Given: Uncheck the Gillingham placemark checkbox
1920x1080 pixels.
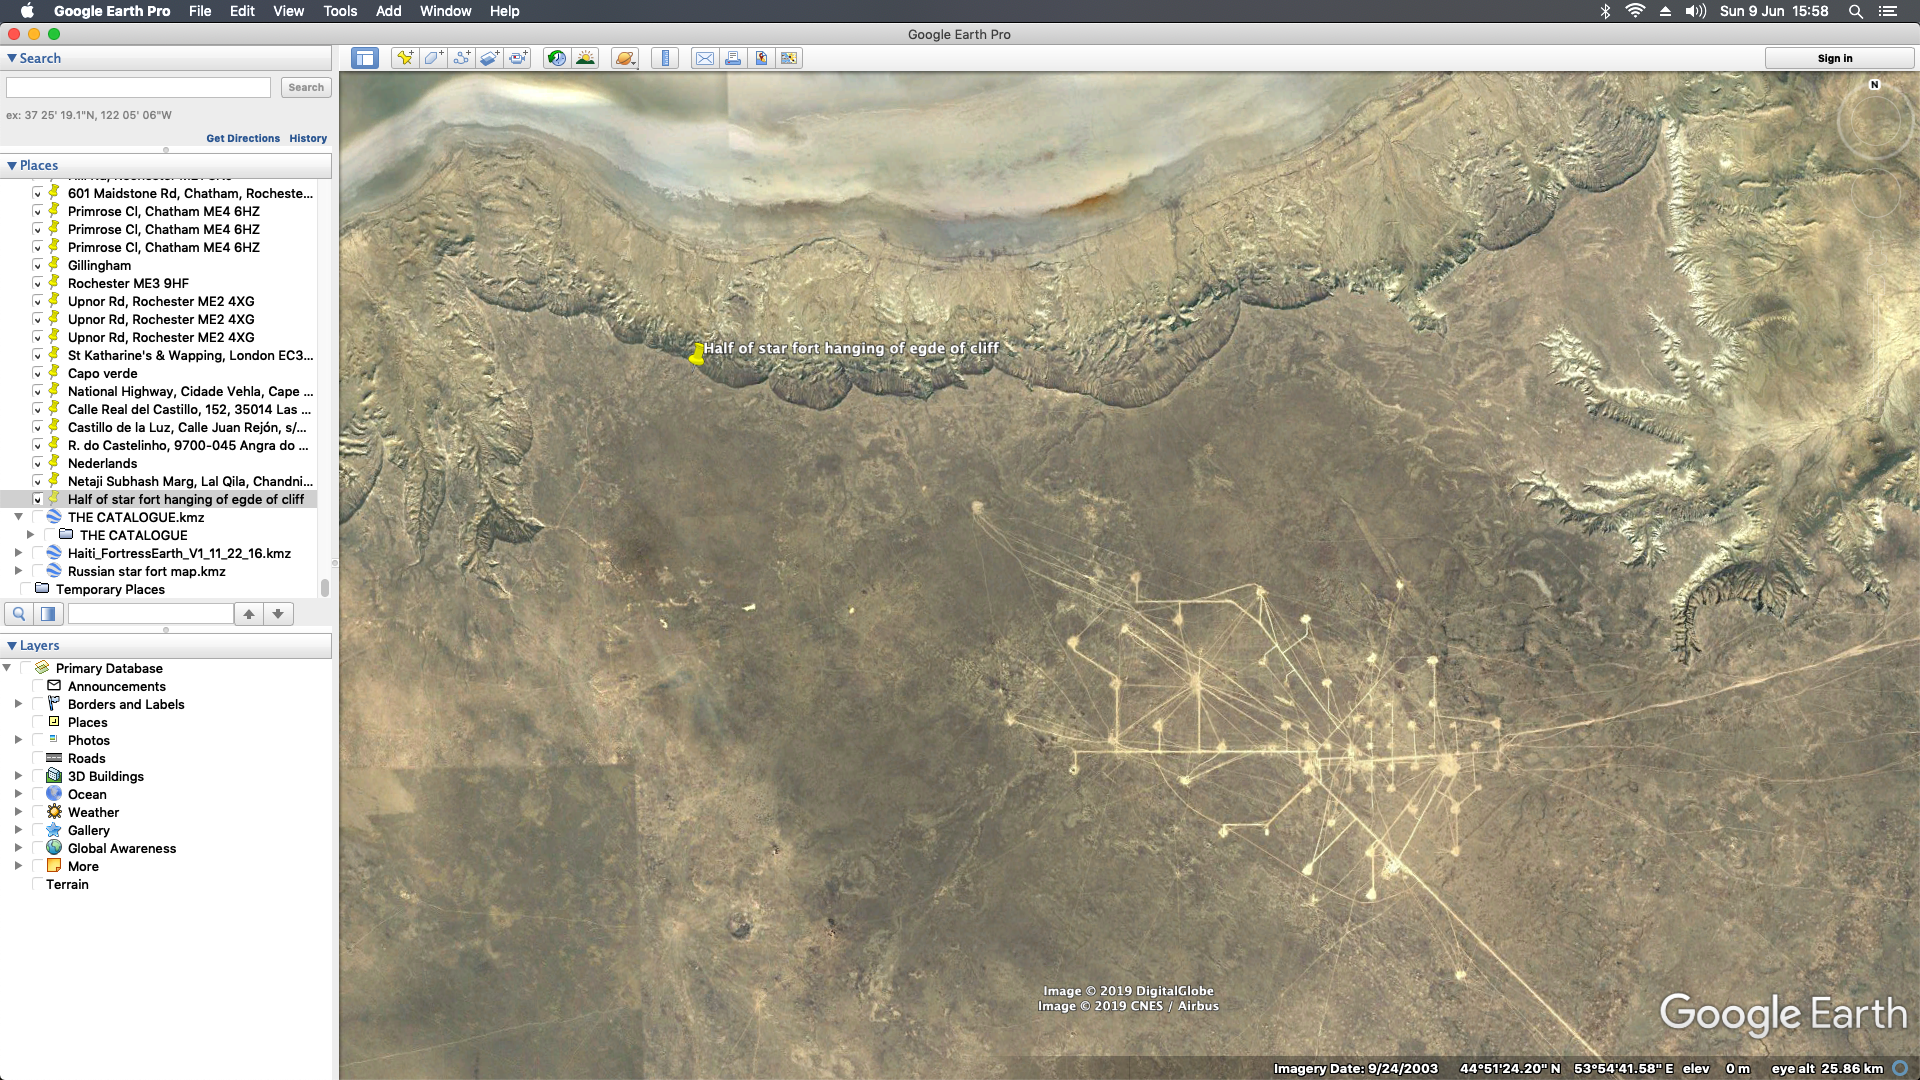Looking at the screenshot, I should pyautogui.click(x=39, y=265).
